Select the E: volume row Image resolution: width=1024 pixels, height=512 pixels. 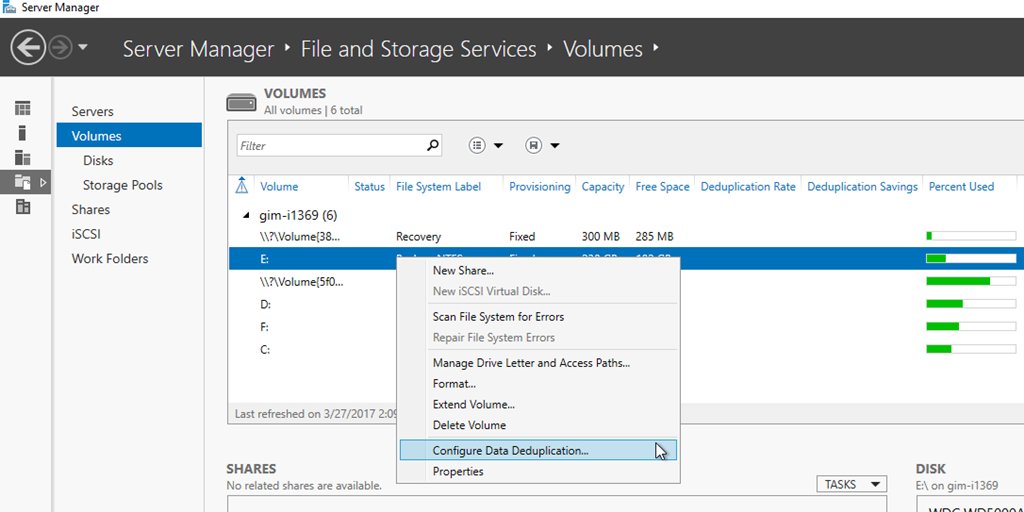pos(626,259)
